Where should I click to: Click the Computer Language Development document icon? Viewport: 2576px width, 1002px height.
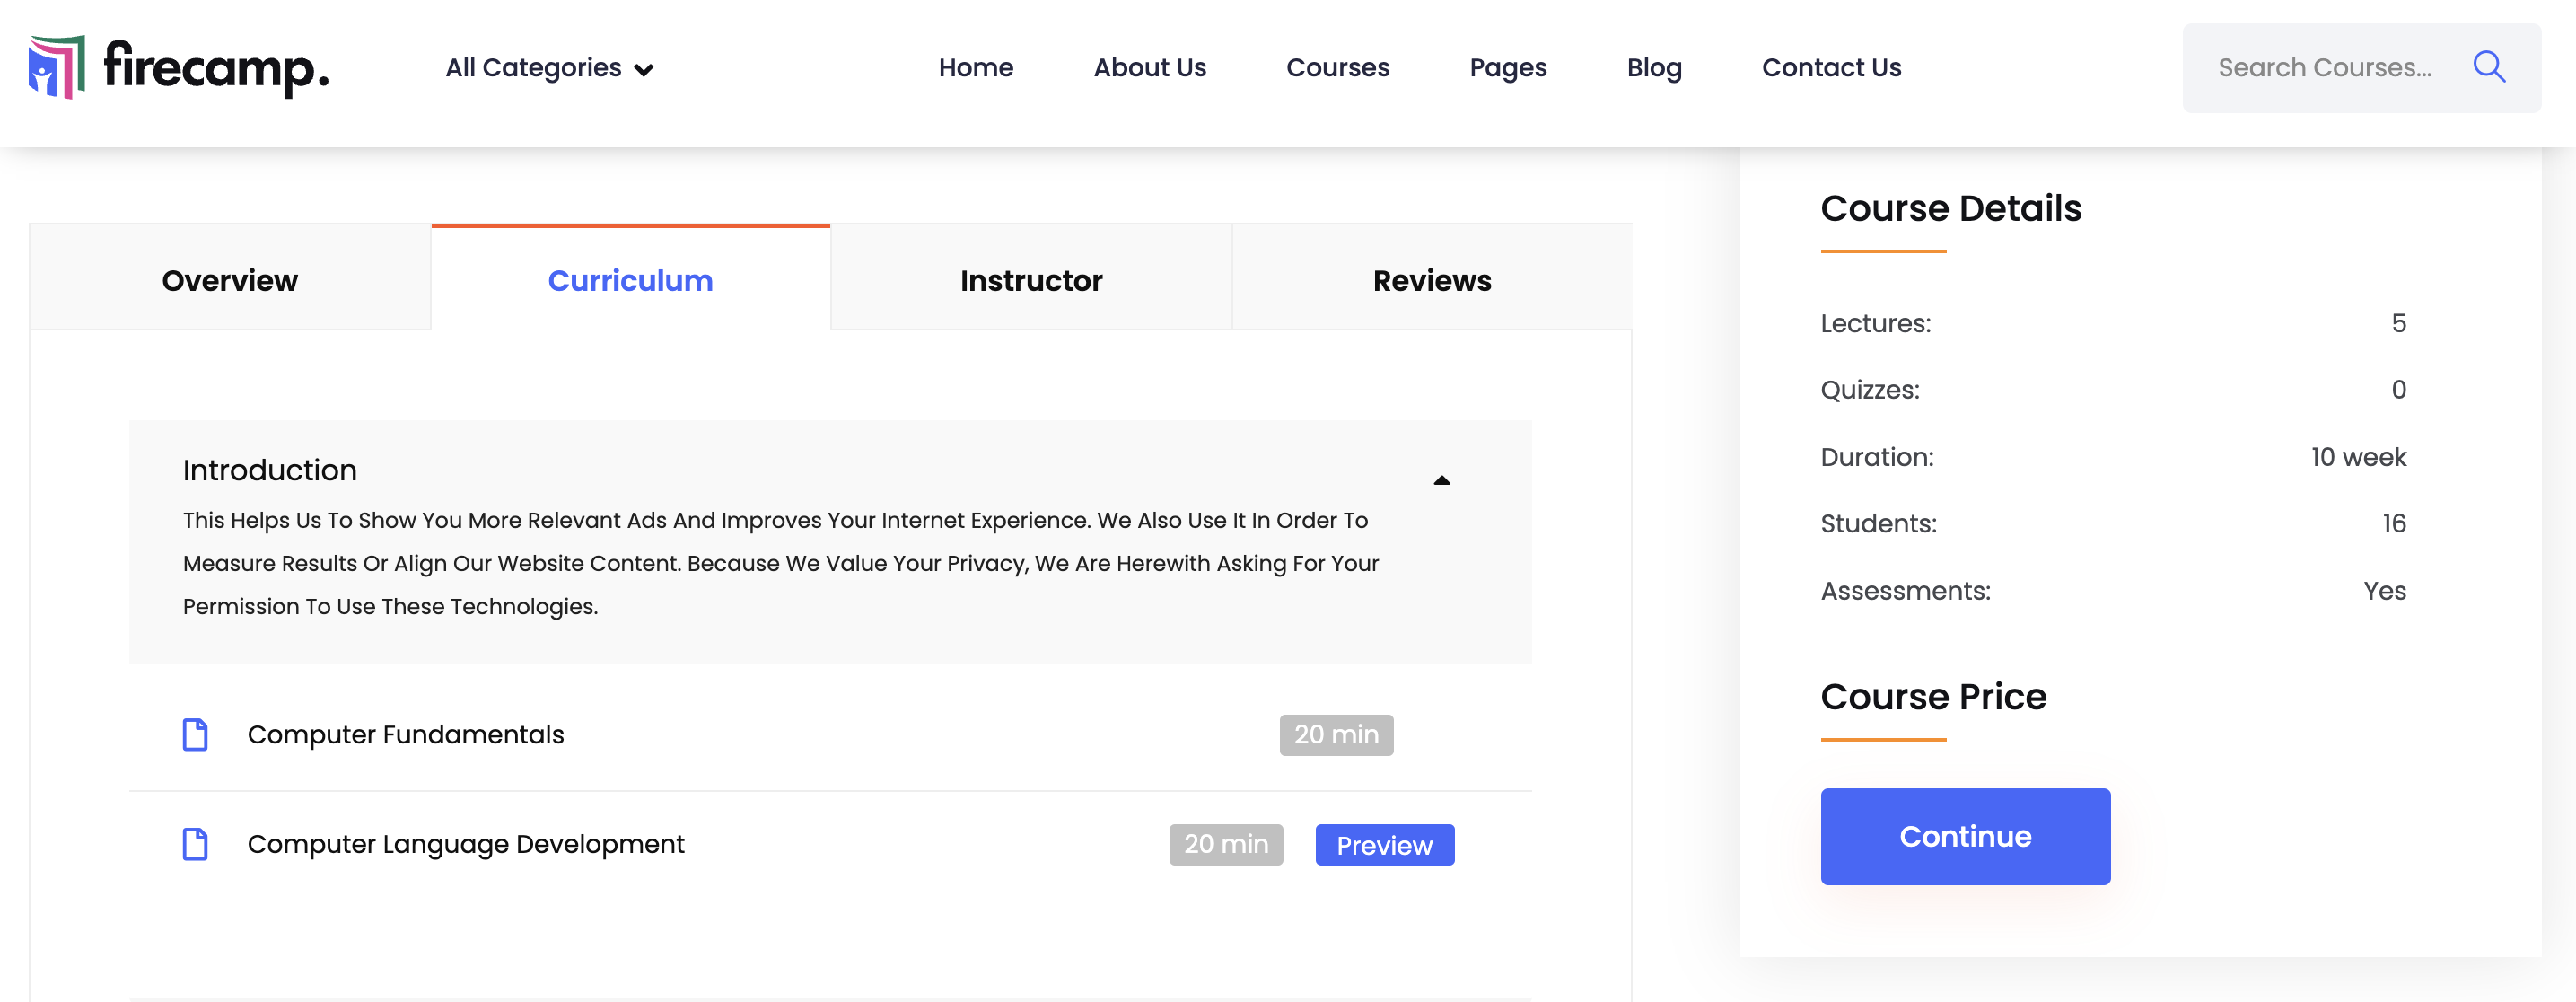tap(195, 844)
